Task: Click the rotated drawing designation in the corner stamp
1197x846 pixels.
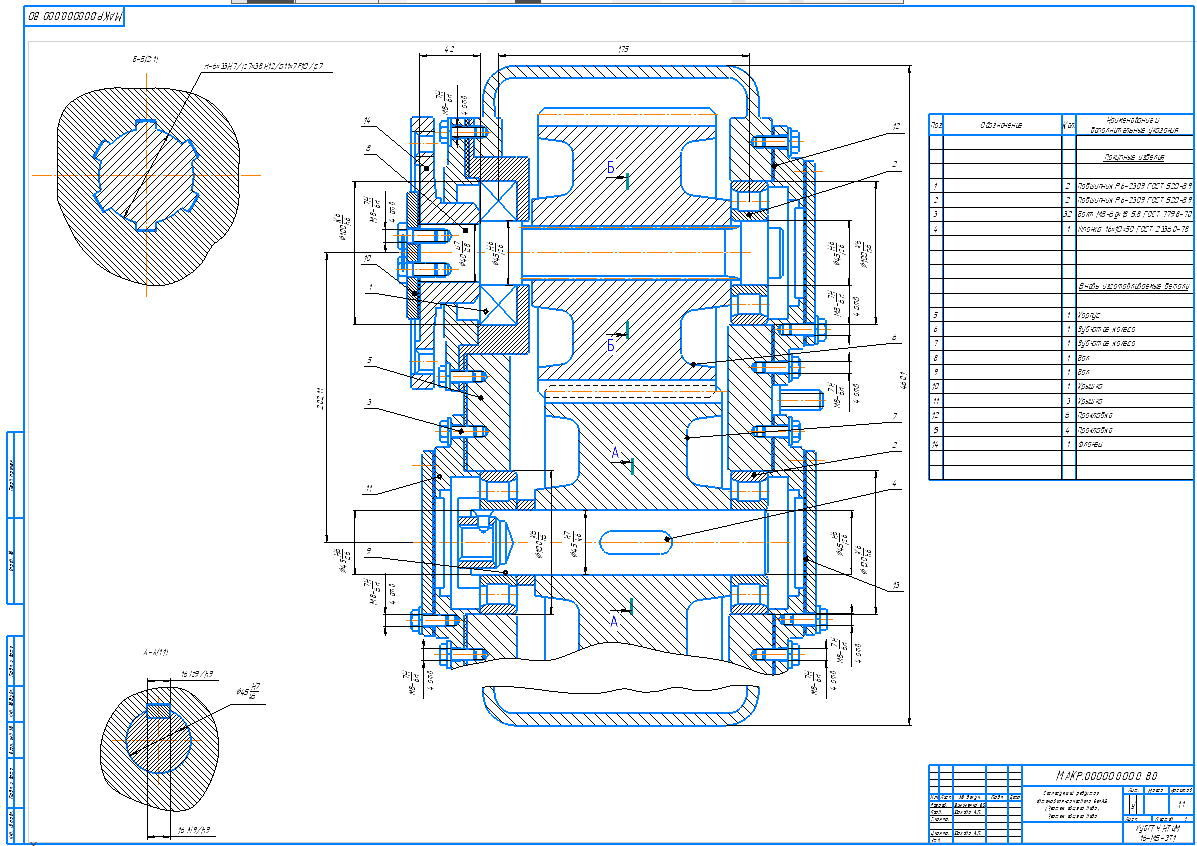Action: point(75,16)
